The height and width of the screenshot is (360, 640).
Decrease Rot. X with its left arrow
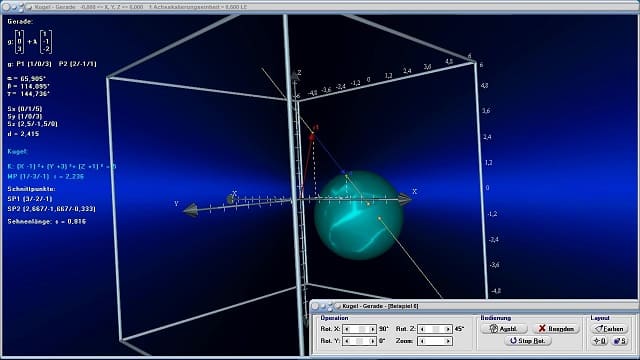347,329
